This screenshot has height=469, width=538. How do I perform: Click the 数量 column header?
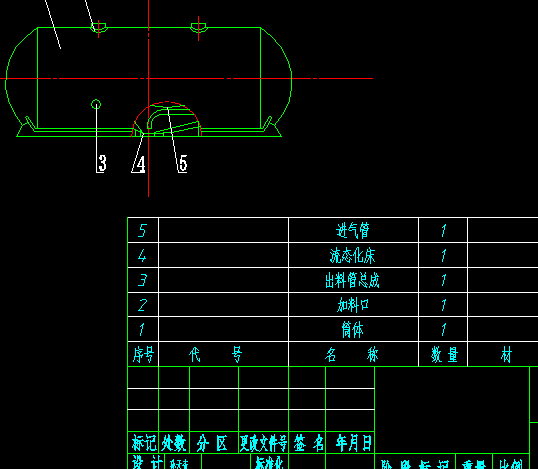(x=444, y=354)
